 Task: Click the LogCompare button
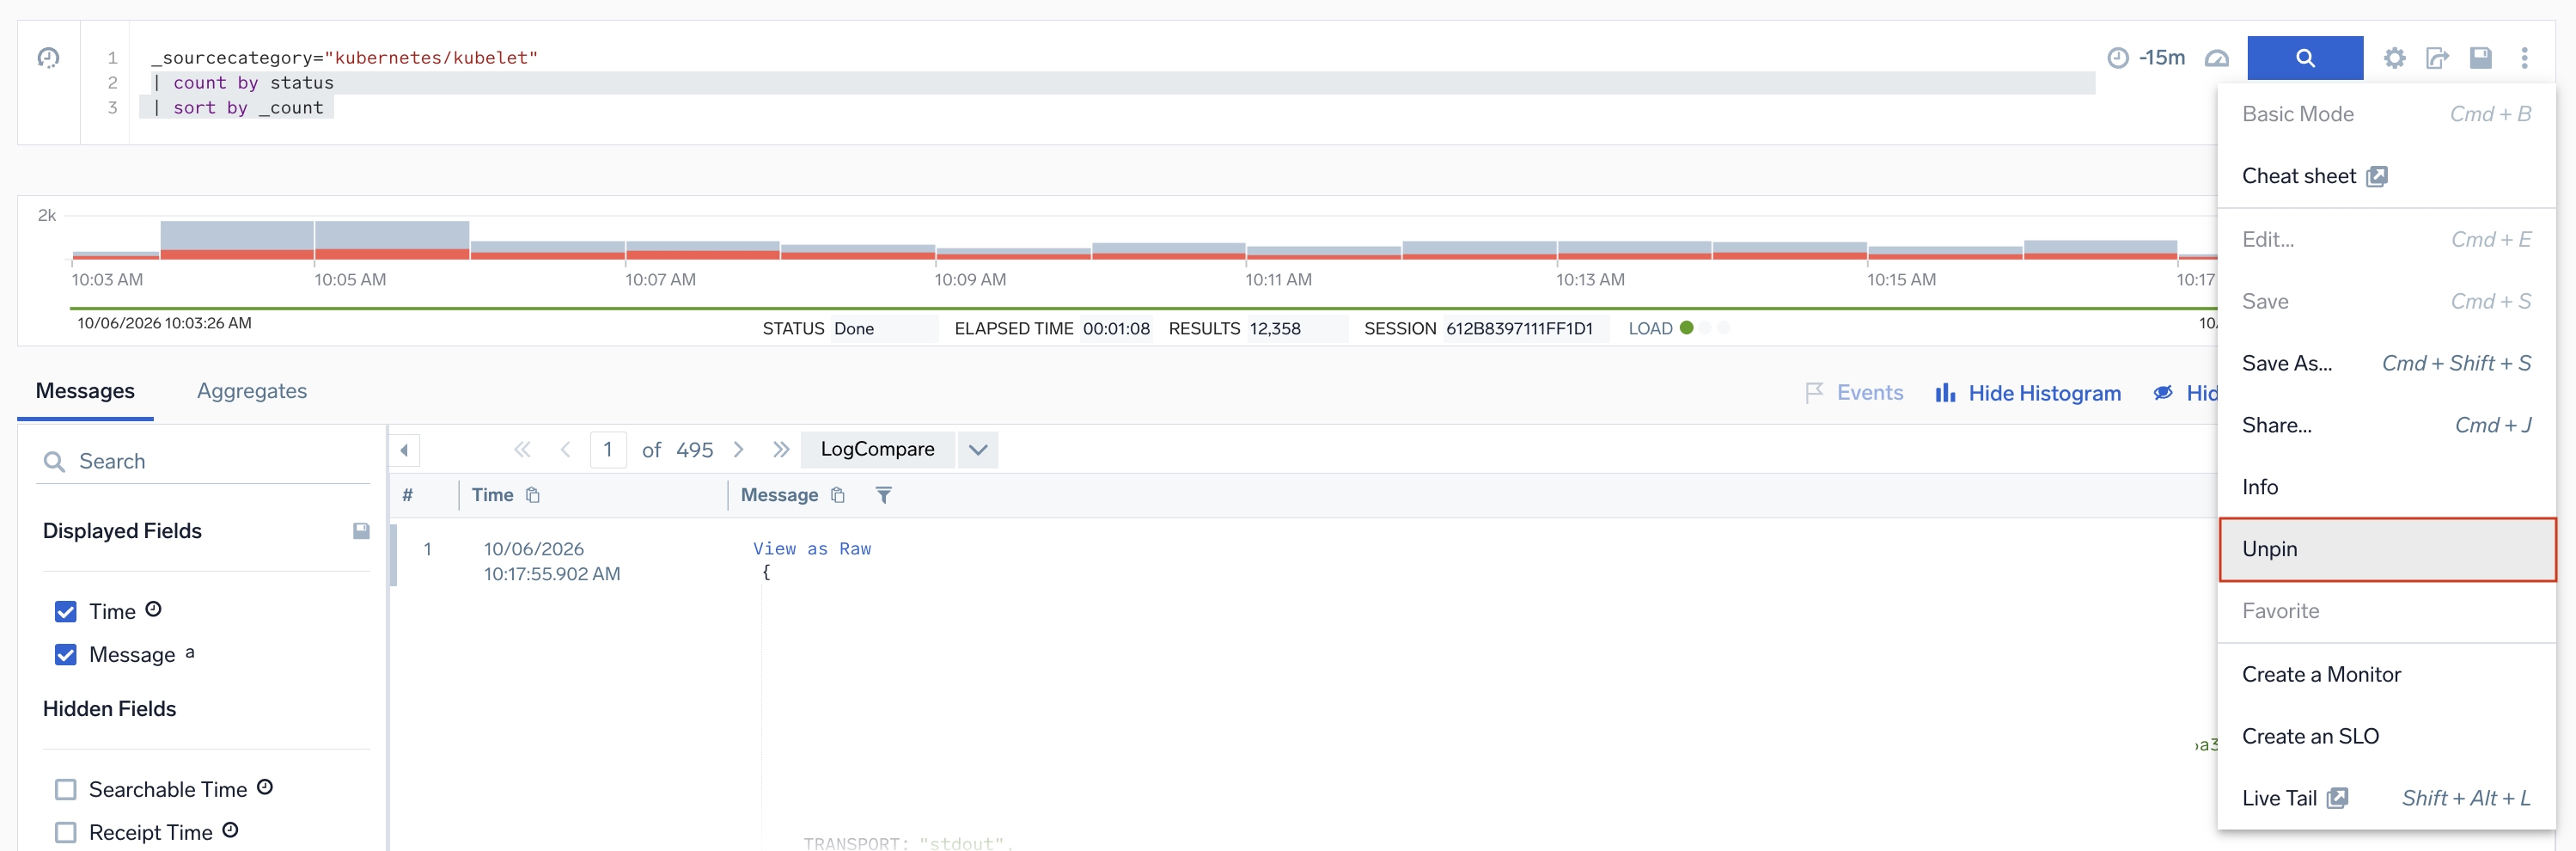pos(877,450)
